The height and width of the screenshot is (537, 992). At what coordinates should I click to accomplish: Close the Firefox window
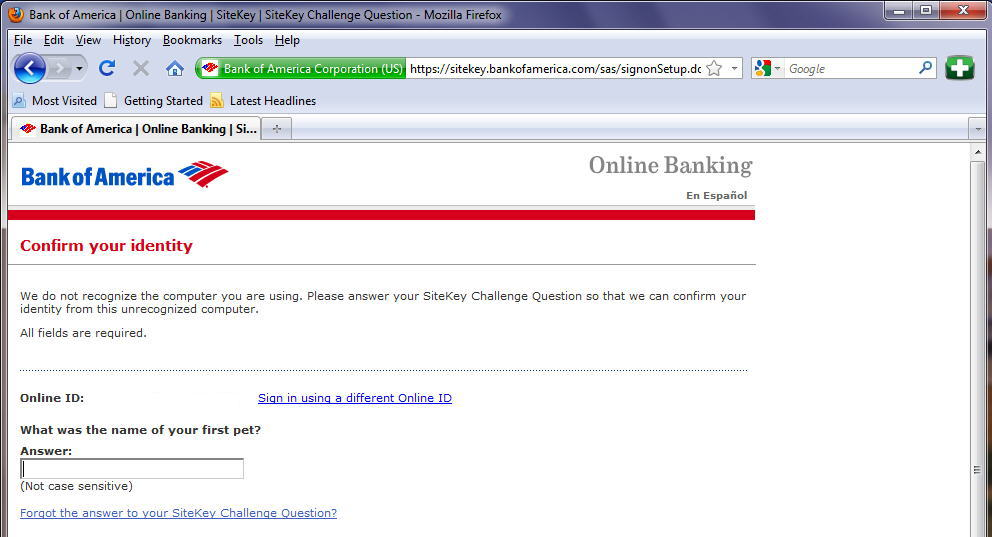point(964,11)
